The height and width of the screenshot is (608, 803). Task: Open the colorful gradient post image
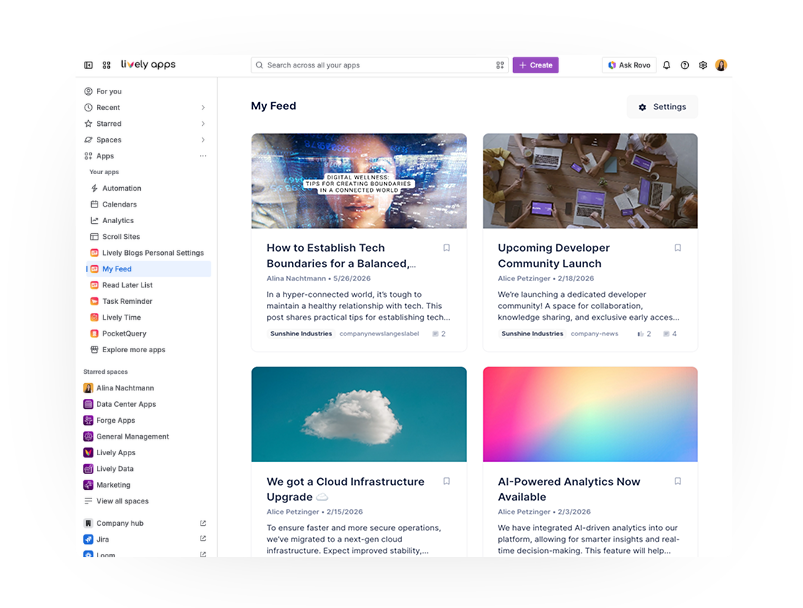point(590,414)
